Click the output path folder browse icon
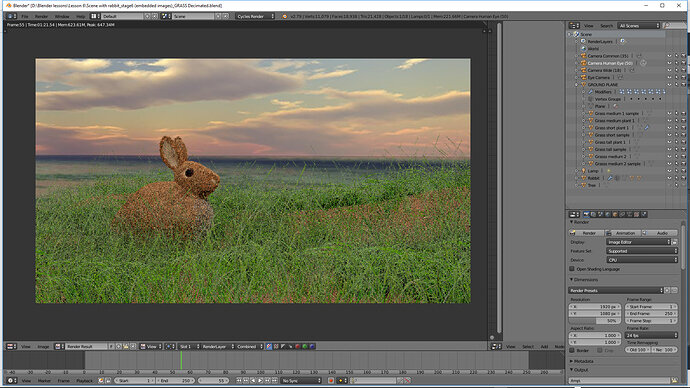690x388 pixels. coord(674,380)
